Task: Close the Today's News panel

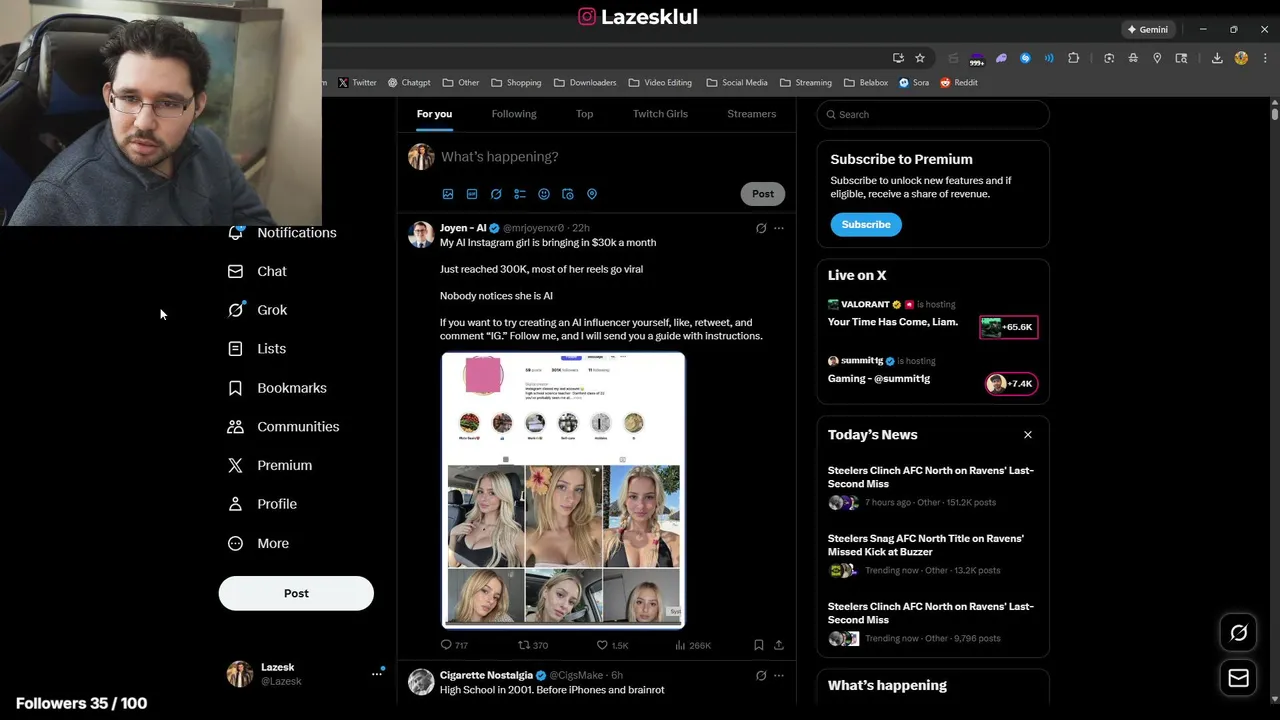Action: point(1027,435)
